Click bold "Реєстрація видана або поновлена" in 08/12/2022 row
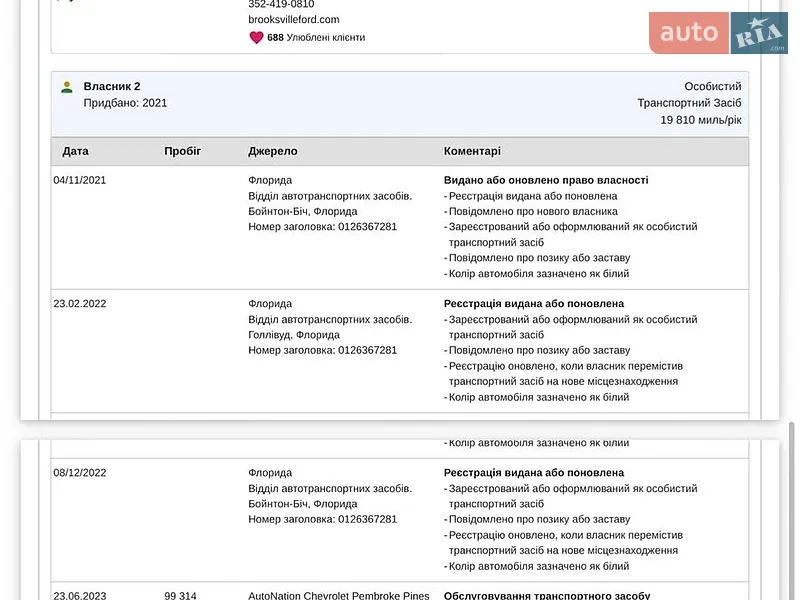Viewport: 800px width, 600px height. tap(534, 473)
